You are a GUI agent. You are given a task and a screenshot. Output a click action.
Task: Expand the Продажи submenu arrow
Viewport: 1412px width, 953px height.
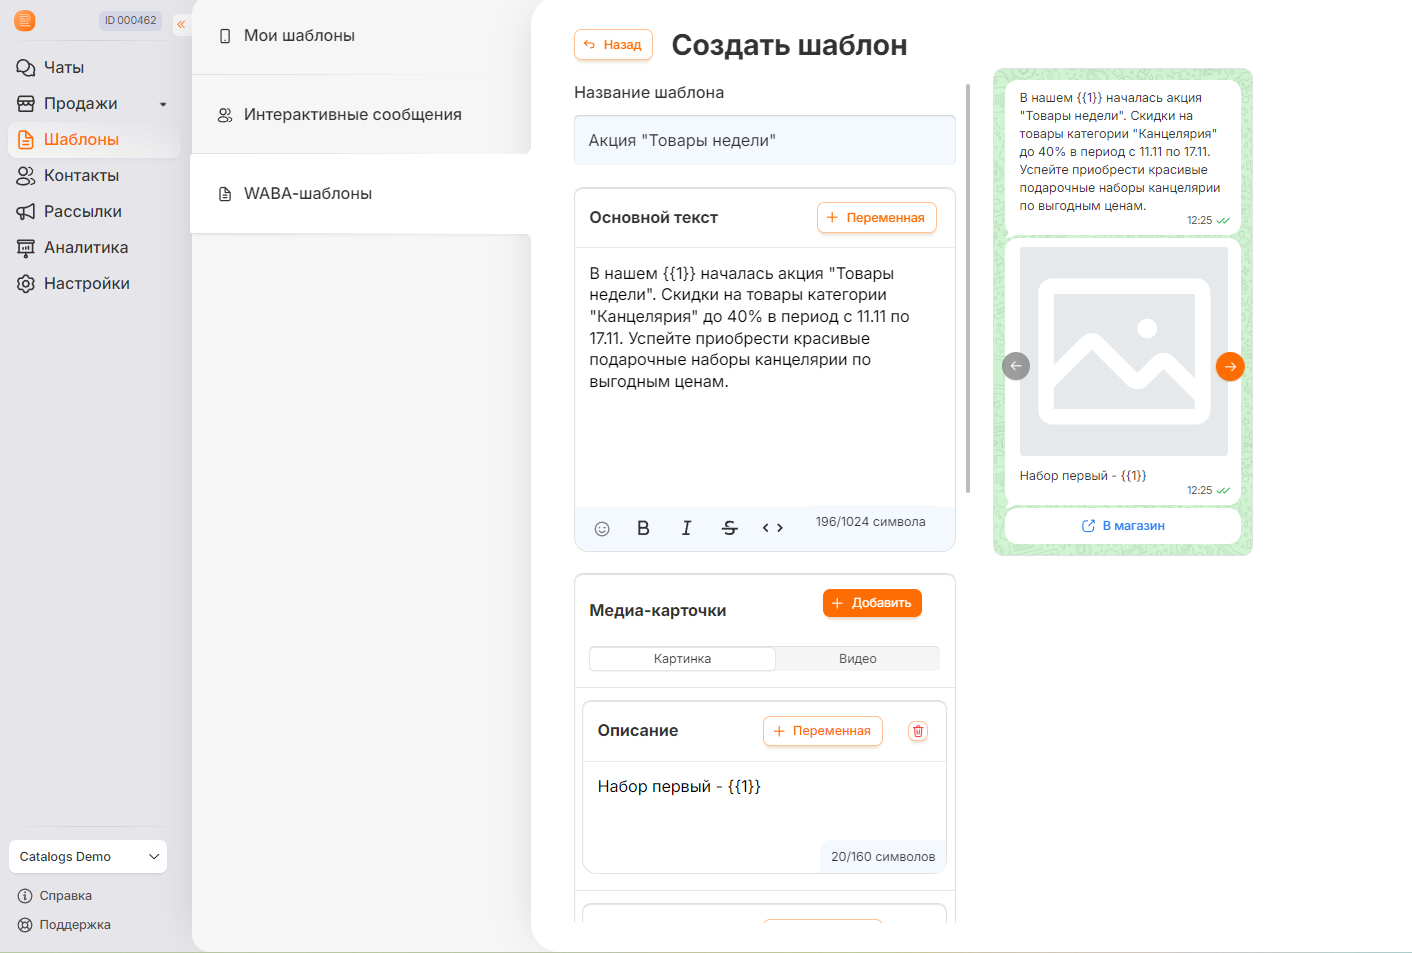click(163, 104)
